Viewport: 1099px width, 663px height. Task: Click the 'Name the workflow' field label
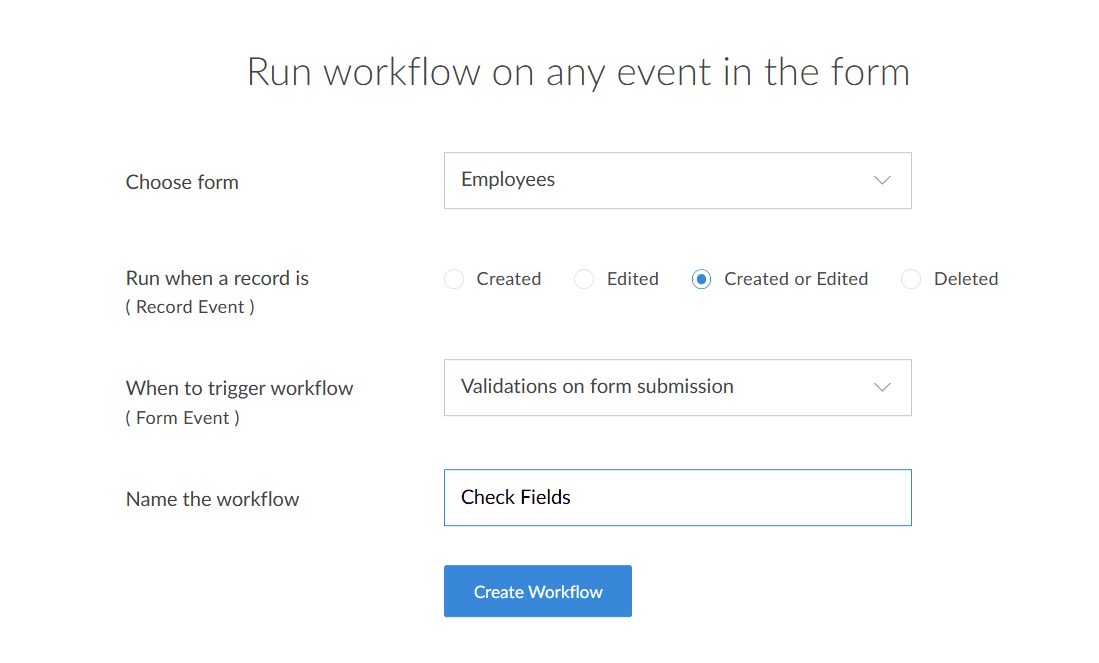coord(212,499)
